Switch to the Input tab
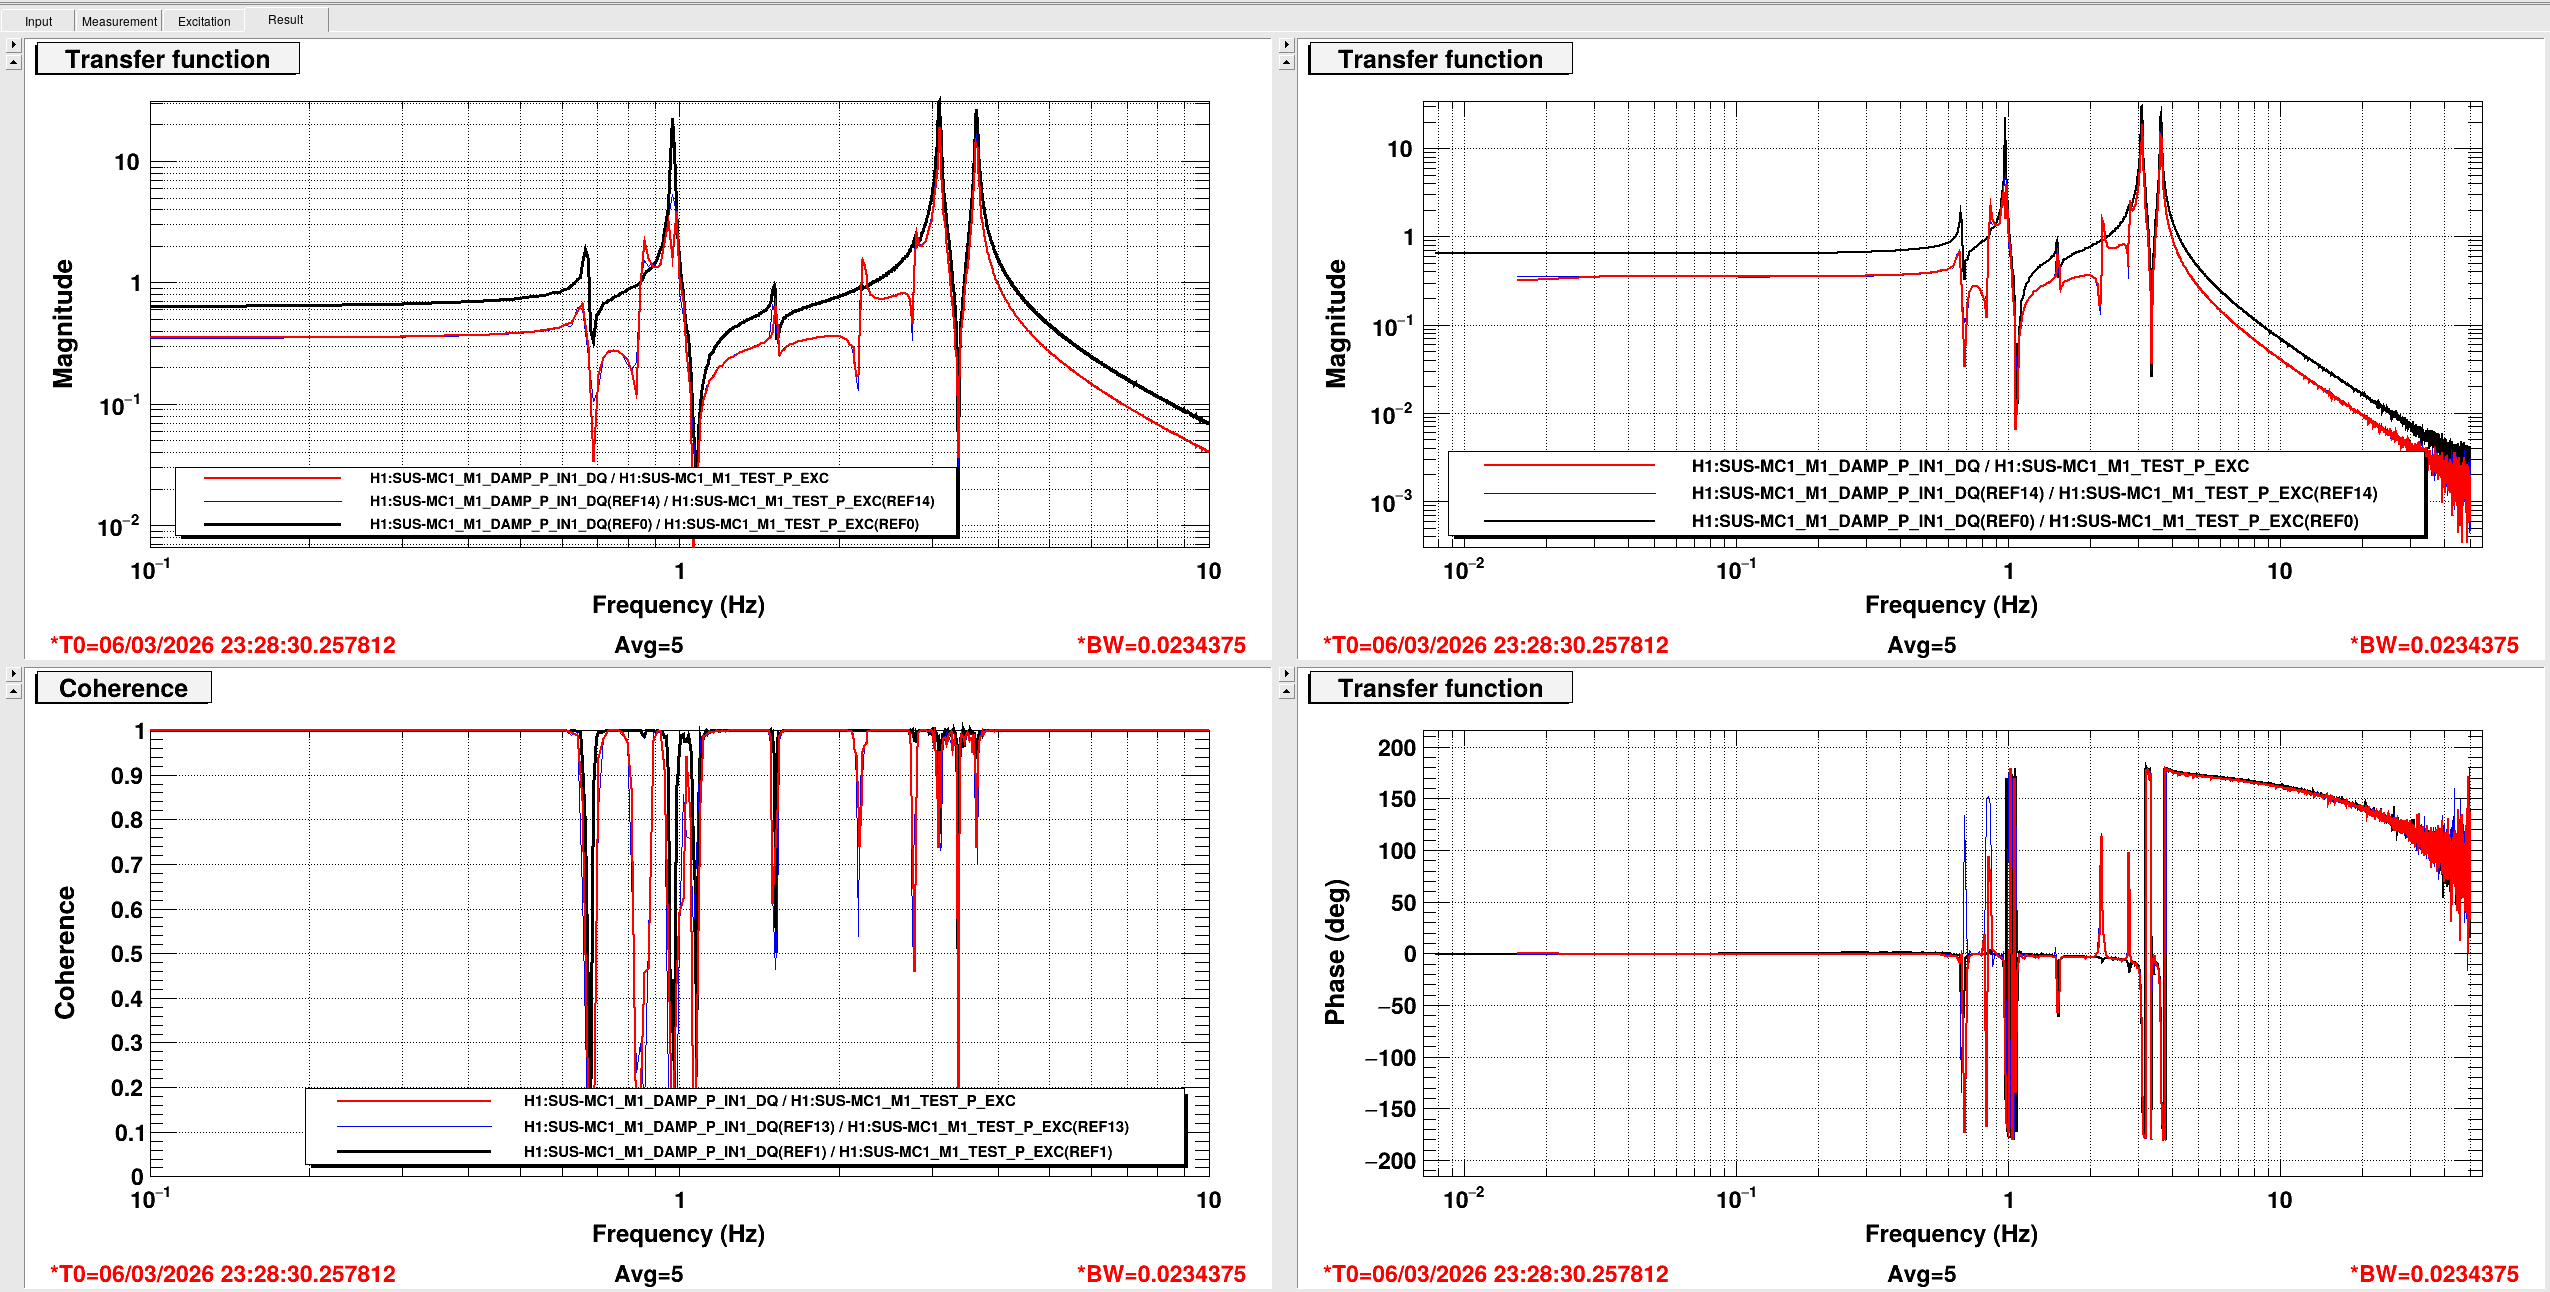Screen dimensions: 2550x1292 coord(38,21)
